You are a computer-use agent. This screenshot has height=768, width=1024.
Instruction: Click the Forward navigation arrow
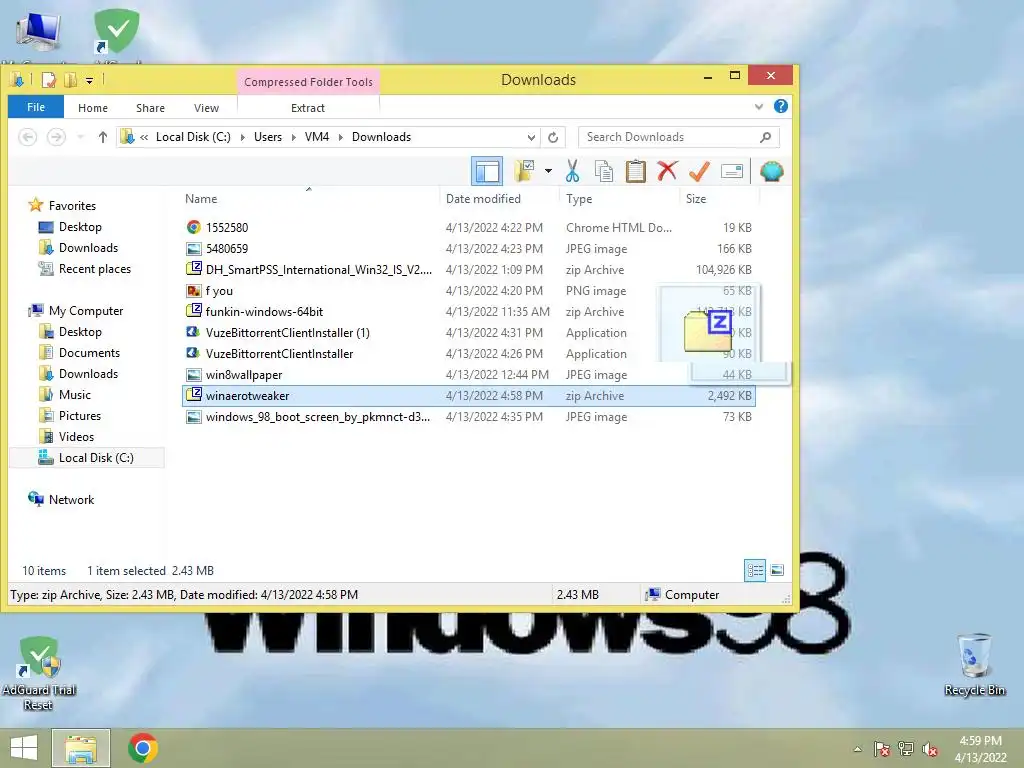click(56, 136)
